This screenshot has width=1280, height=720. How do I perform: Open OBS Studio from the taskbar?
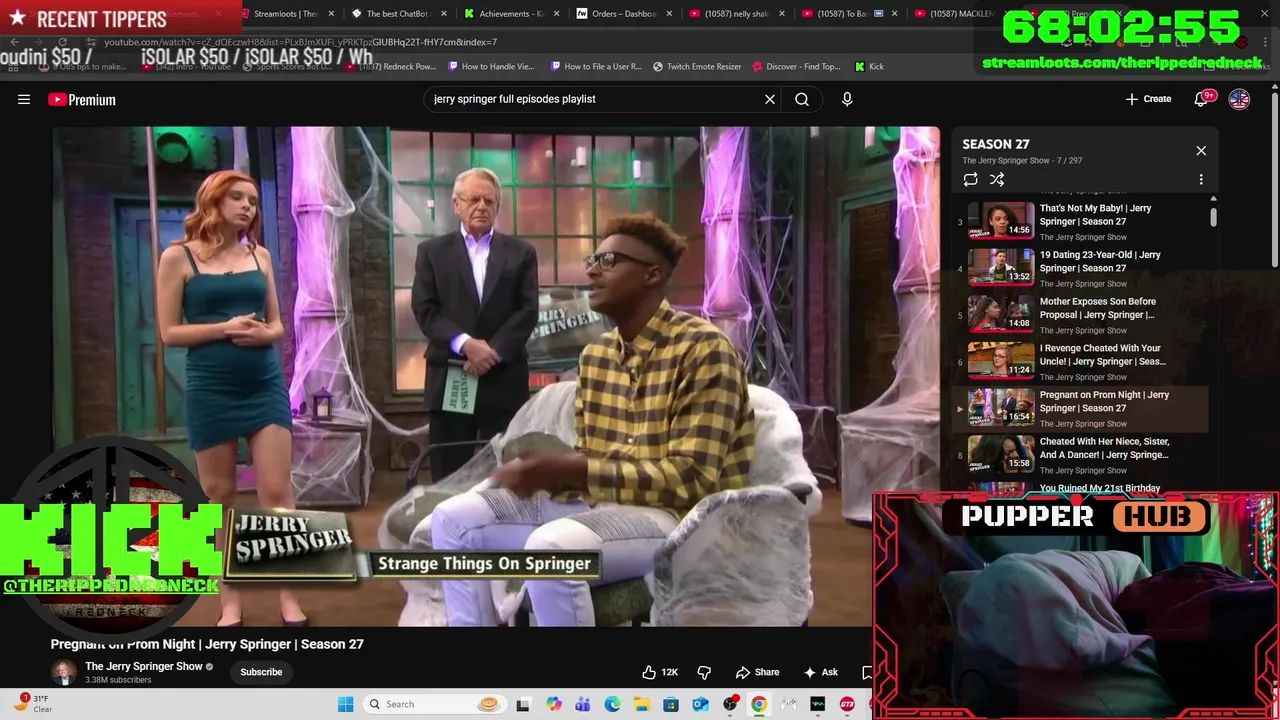[730, 704]
